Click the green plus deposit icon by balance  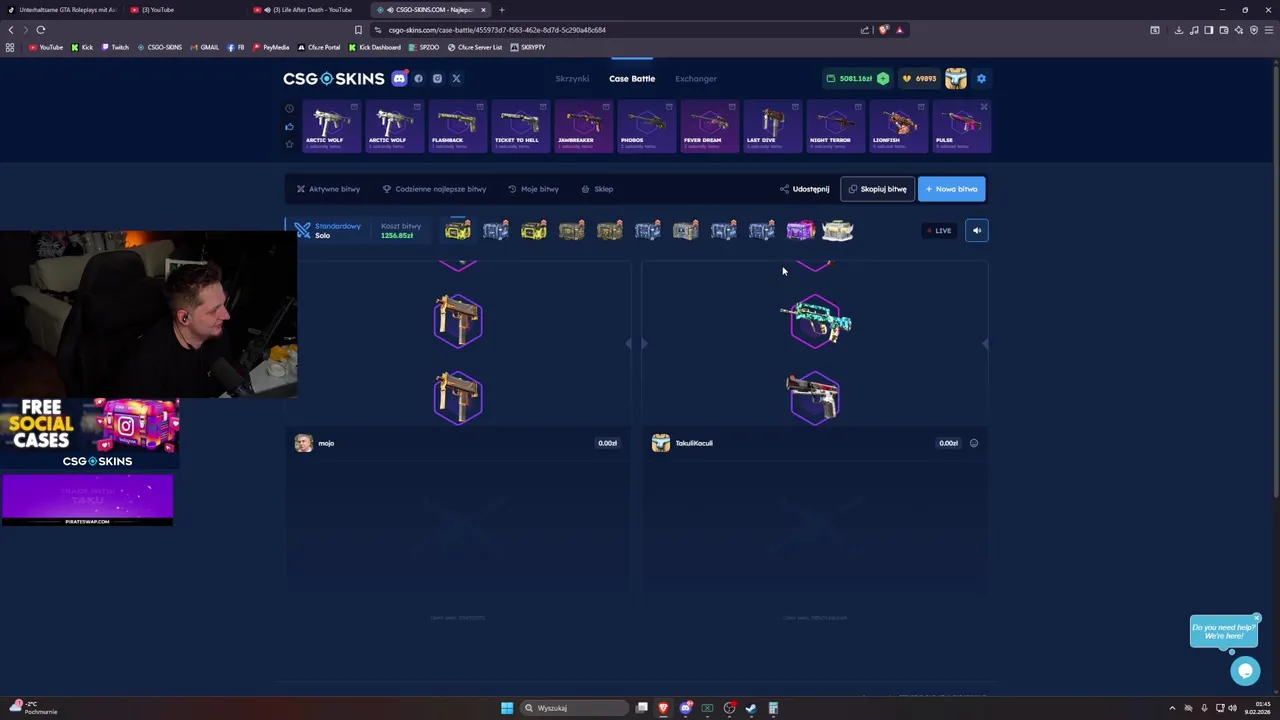point(883,78)
